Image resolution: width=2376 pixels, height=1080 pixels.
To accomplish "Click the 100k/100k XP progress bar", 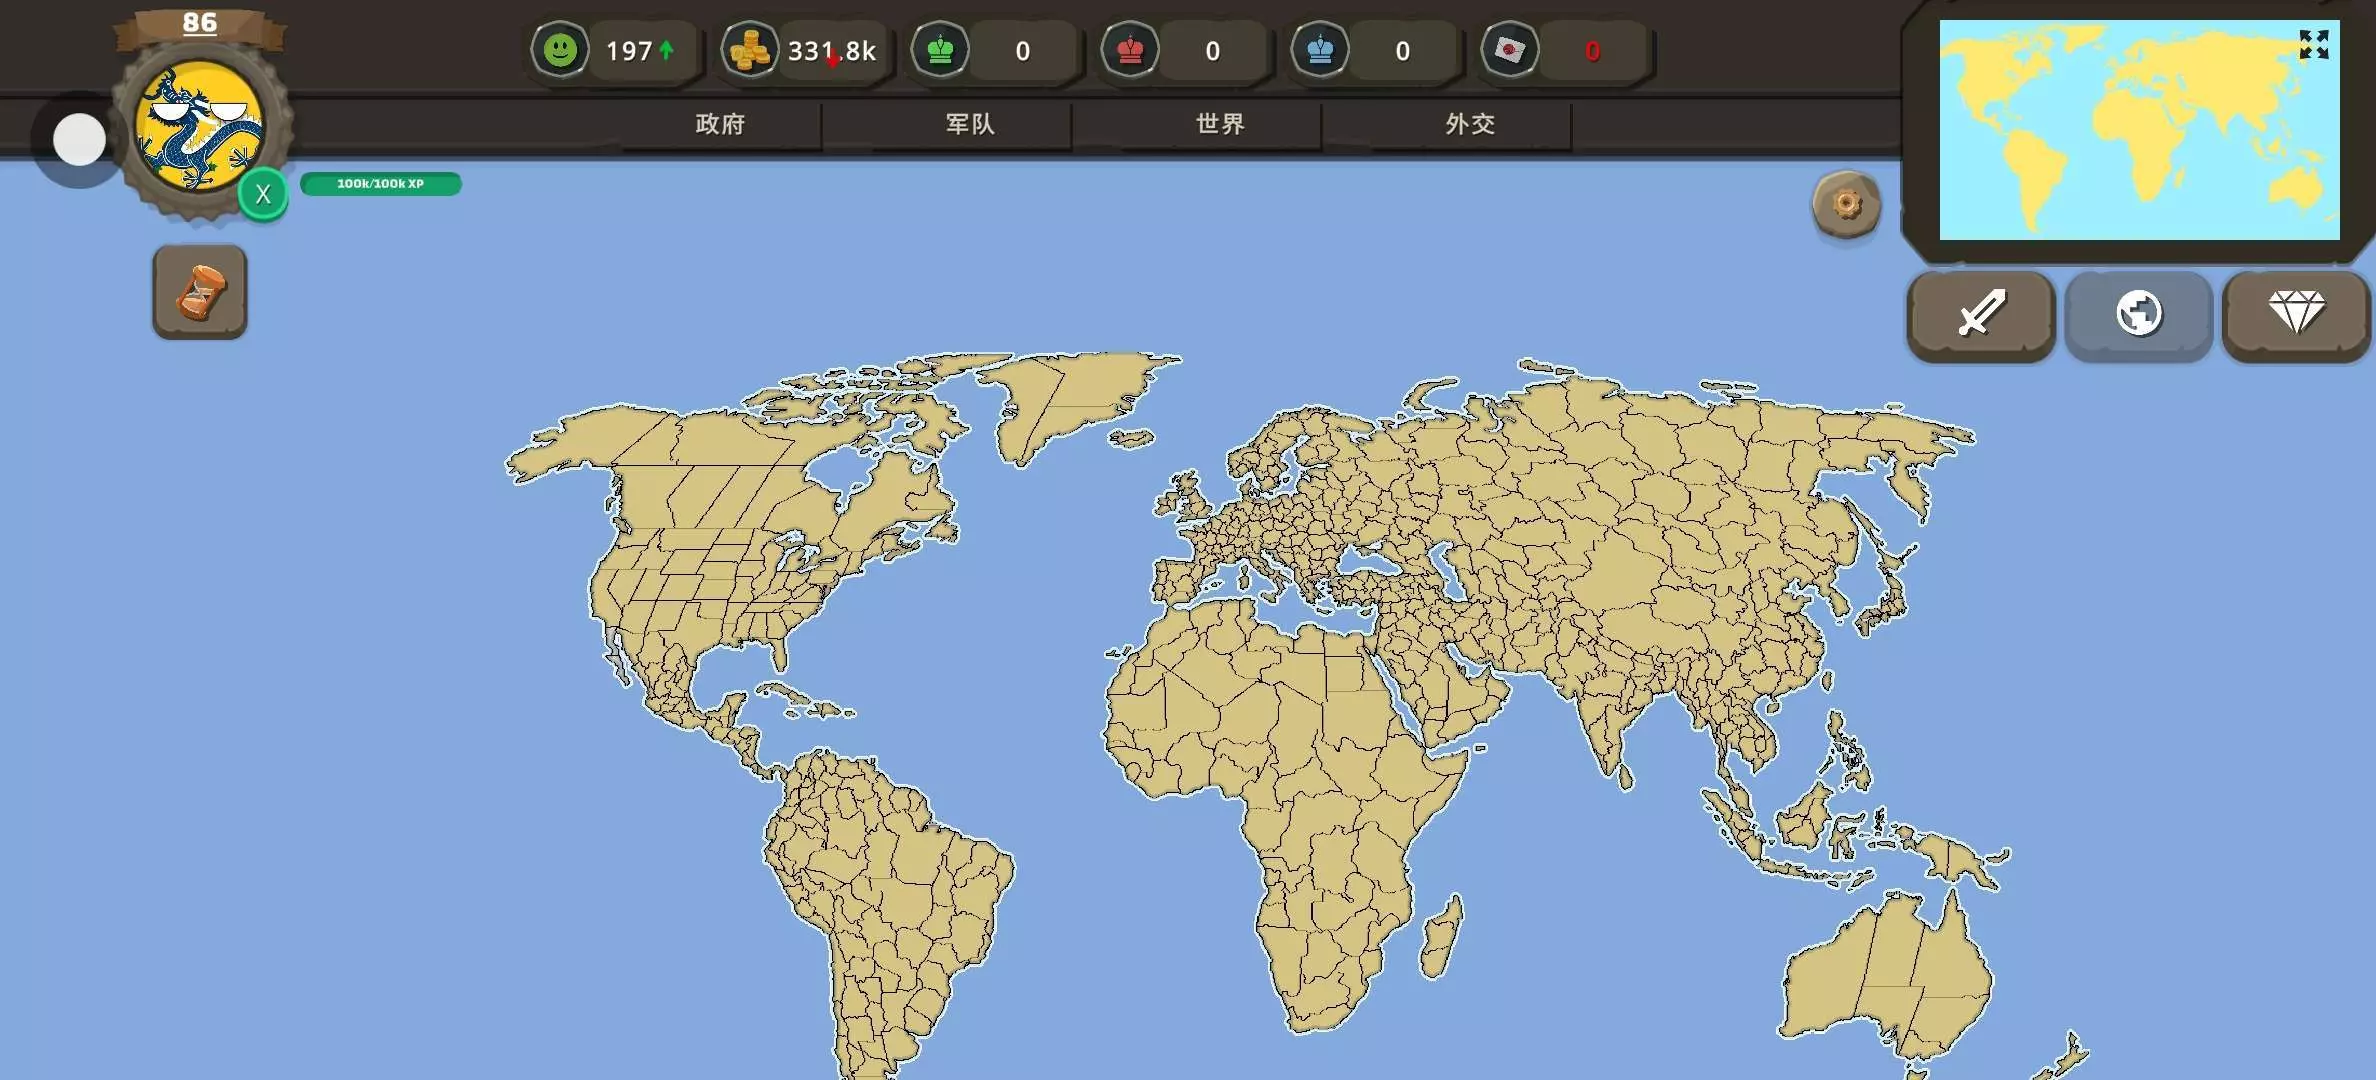I will 380,184.
